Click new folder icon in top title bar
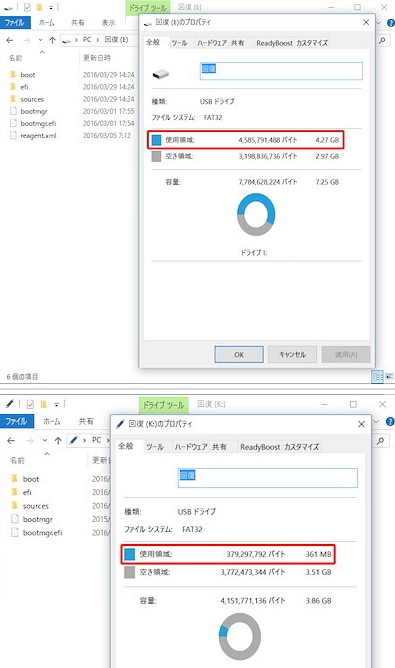 (x=40, y=7)
